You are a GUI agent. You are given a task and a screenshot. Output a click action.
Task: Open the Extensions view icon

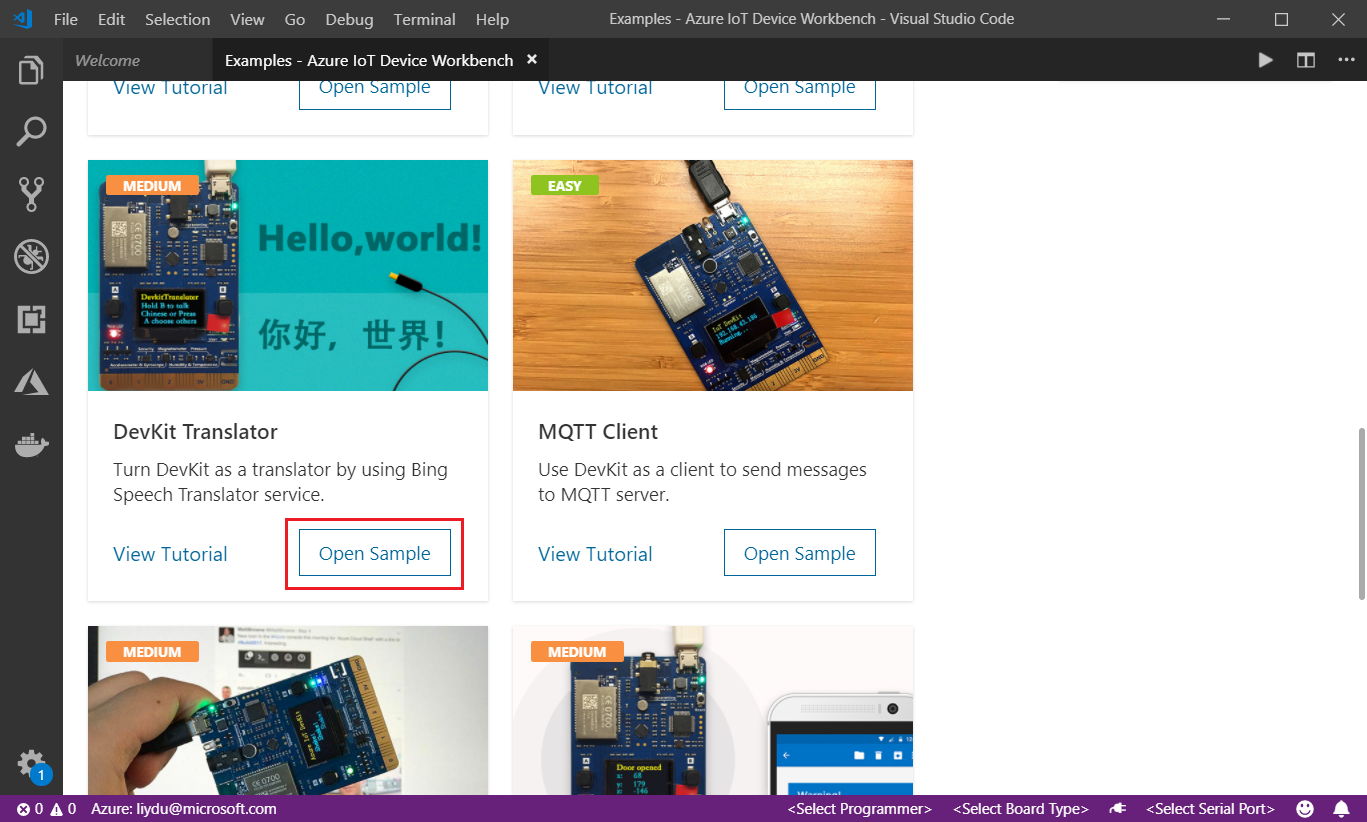point(31,320)
